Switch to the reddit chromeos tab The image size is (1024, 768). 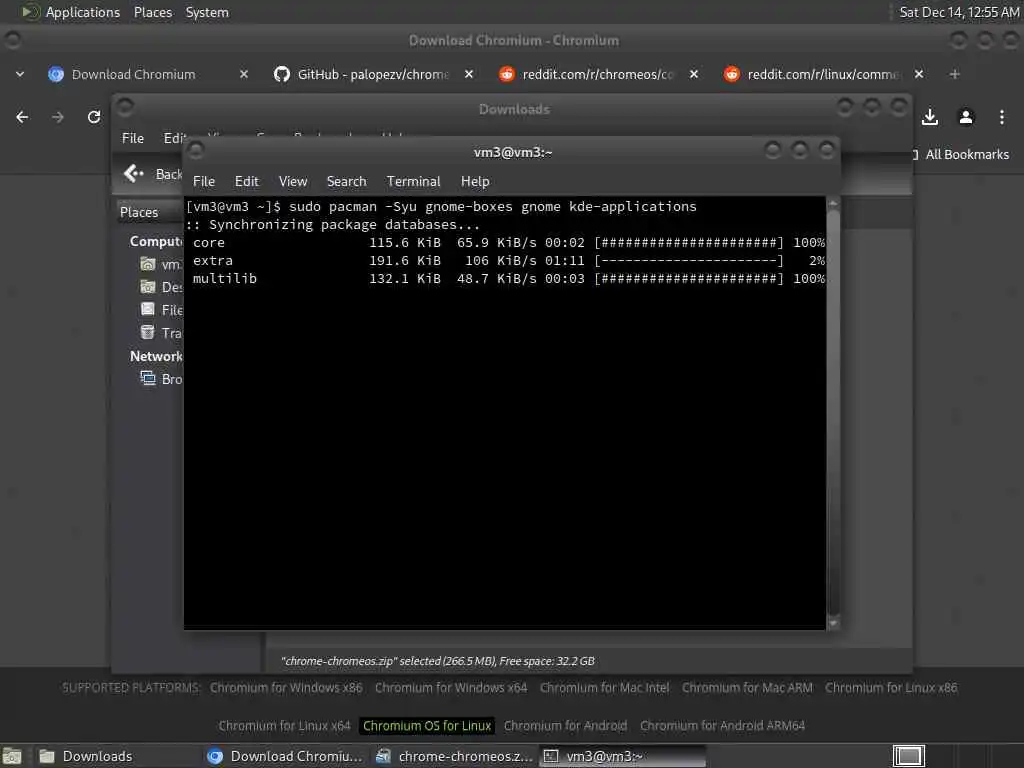click(x=598, y=74)
